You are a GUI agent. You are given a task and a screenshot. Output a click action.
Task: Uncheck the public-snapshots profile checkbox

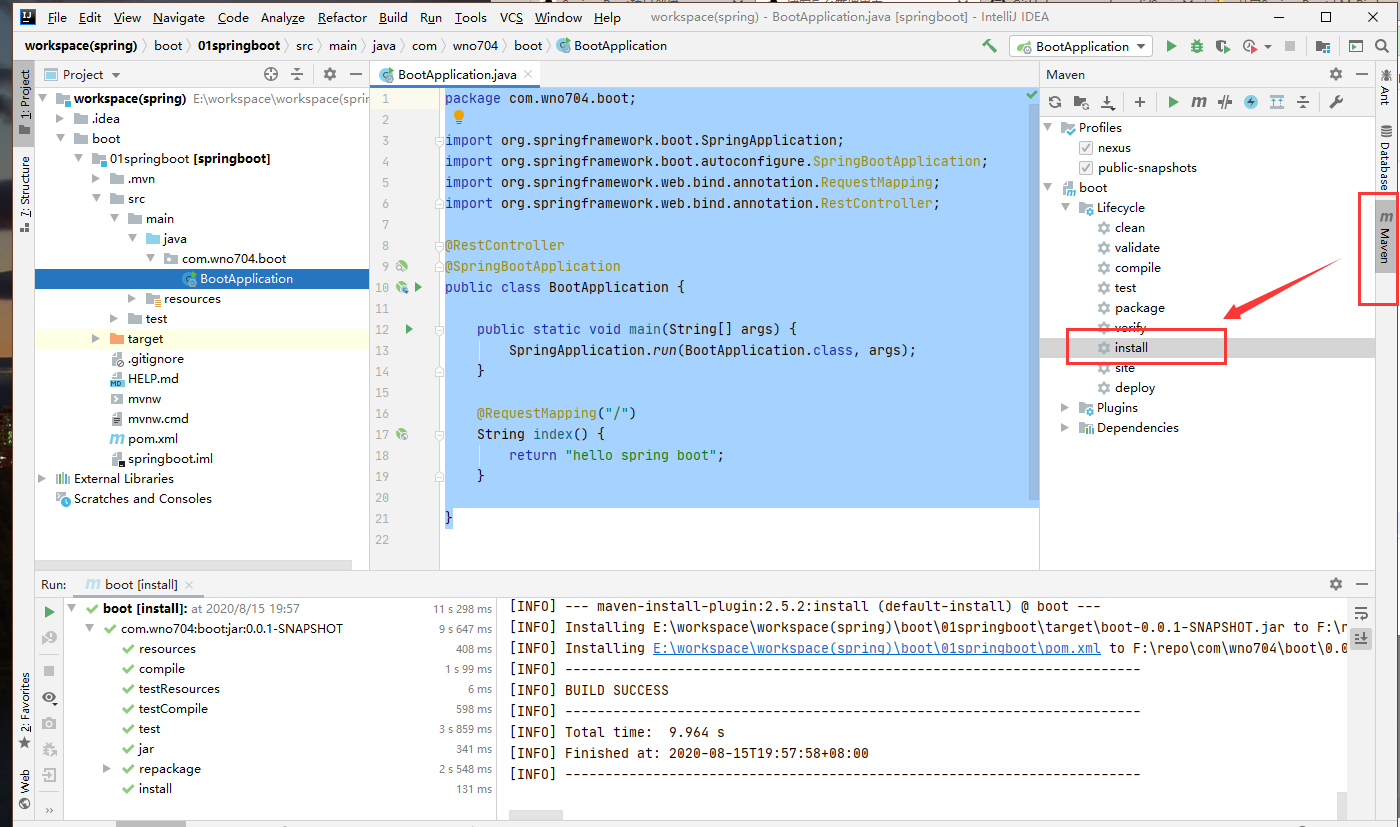(1086, 168)
